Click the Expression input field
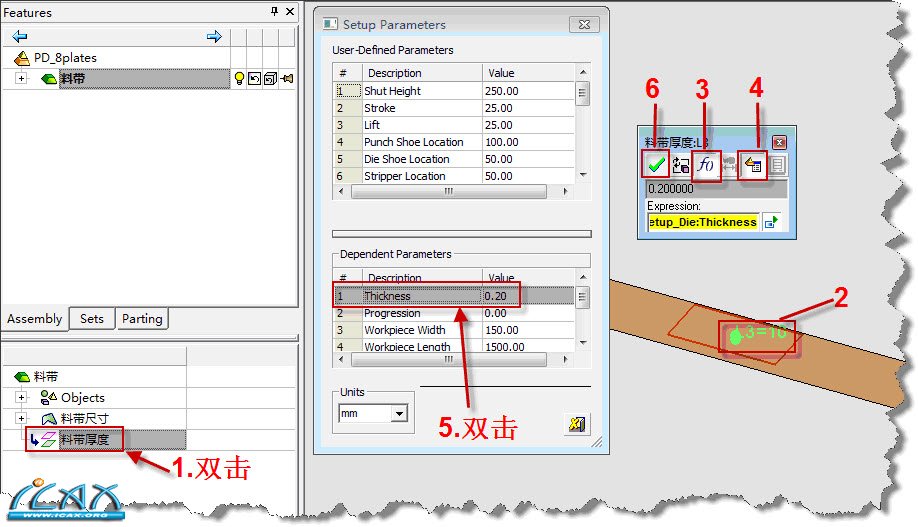The height and width of the screenshot is (527, 918). pyautogui.click(x=703, y=222)
